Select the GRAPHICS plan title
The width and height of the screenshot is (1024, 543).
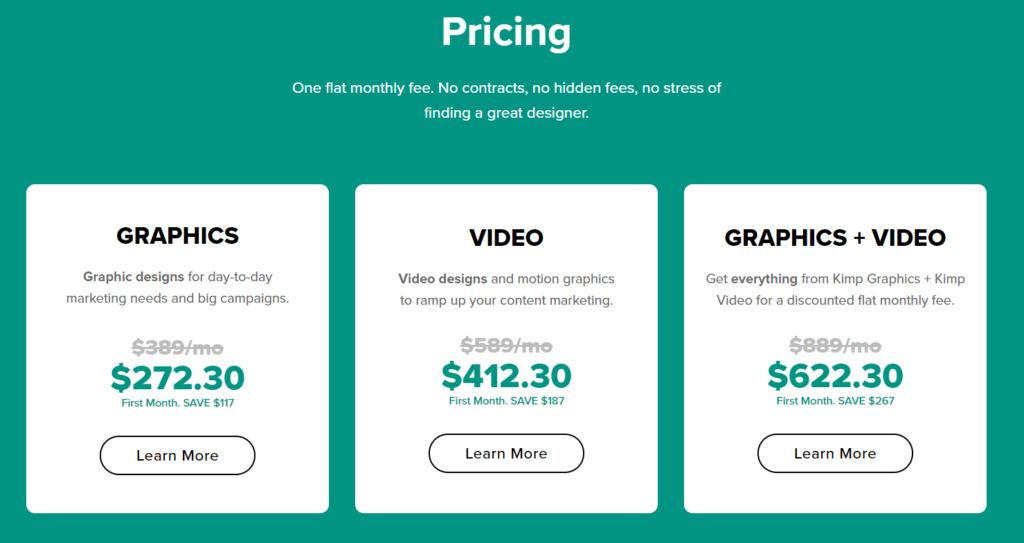point(177,236)
